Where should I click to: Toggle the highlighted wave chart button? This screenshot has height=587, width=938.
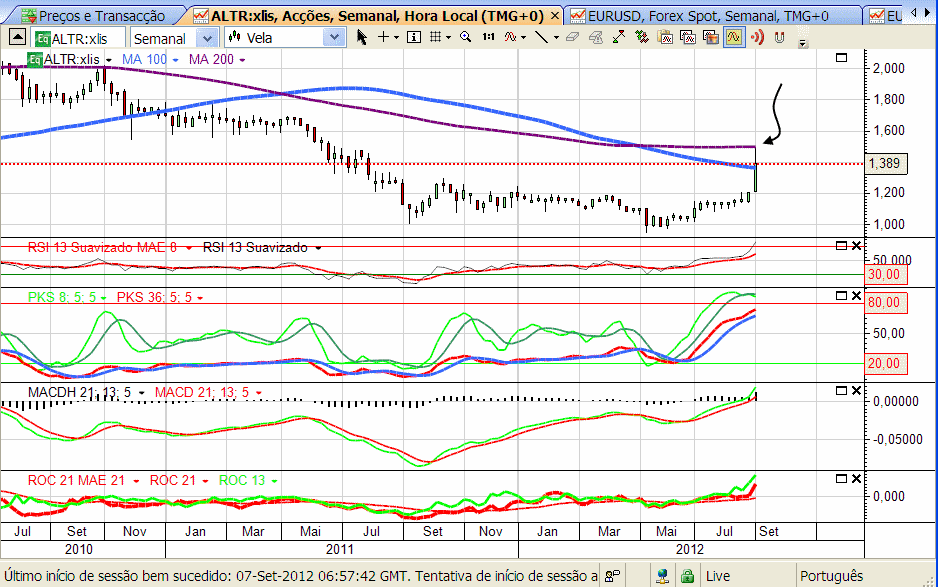(x=734, y=38)
